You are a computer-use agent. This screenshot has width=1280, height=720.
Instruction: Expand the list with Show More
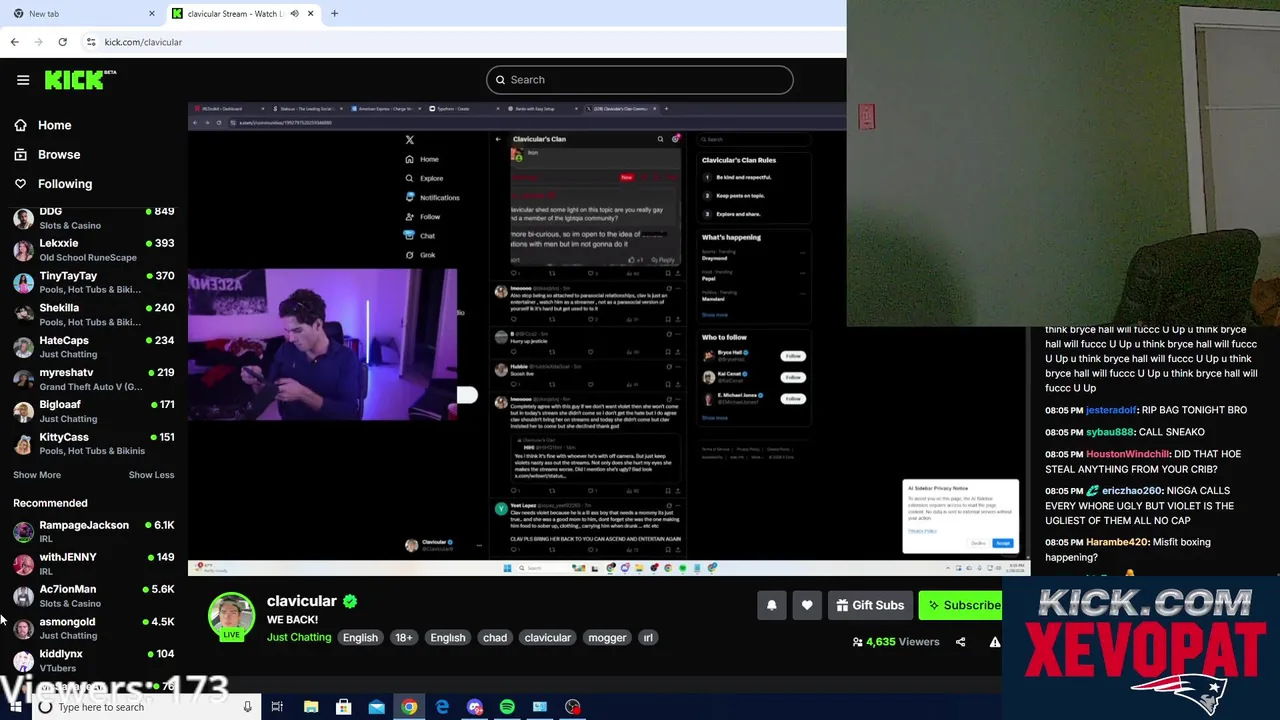pyautogui.click(x=37, y=475)
